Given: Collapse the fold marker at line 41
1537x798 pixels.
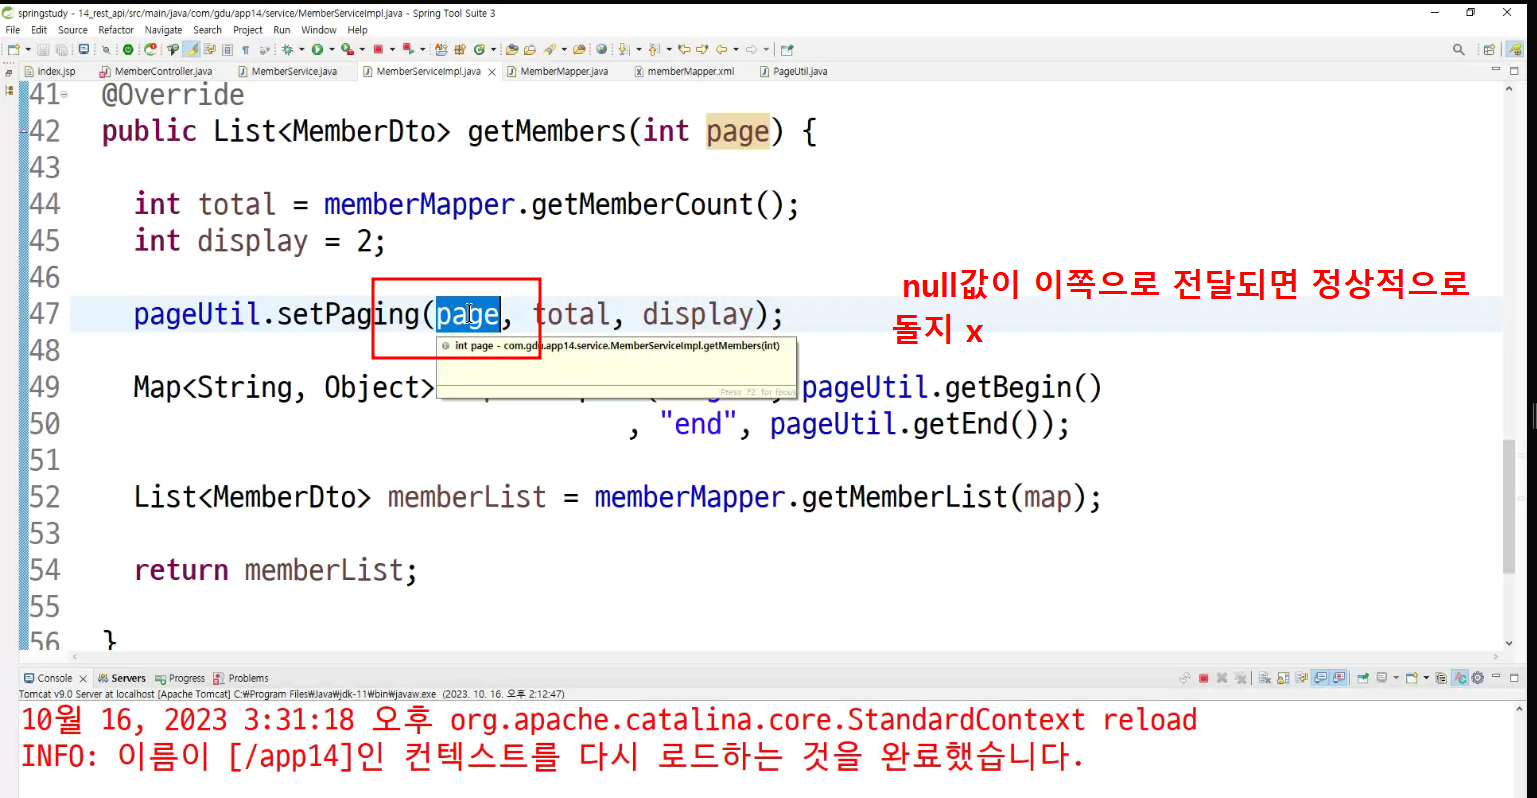Looking at the screenshot, I should (65, 95).
